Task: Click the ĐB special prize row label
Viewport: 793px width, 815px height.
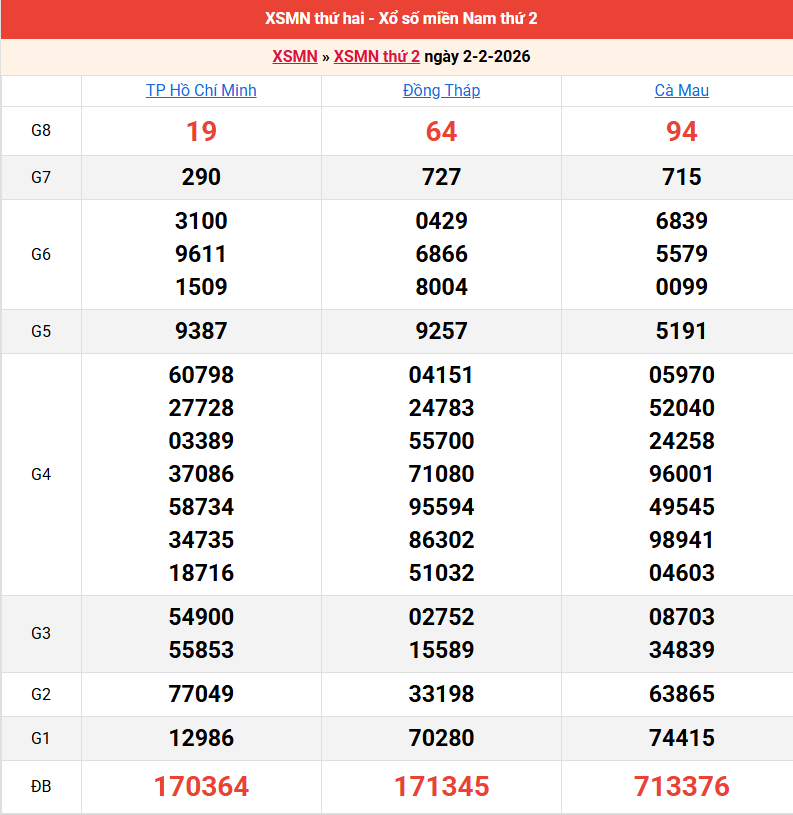Action: (41, 787)
